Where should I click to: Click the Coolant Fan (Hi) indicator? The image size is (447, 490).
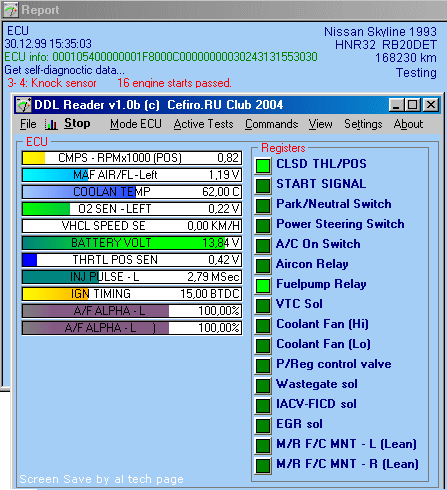[263, 326]
